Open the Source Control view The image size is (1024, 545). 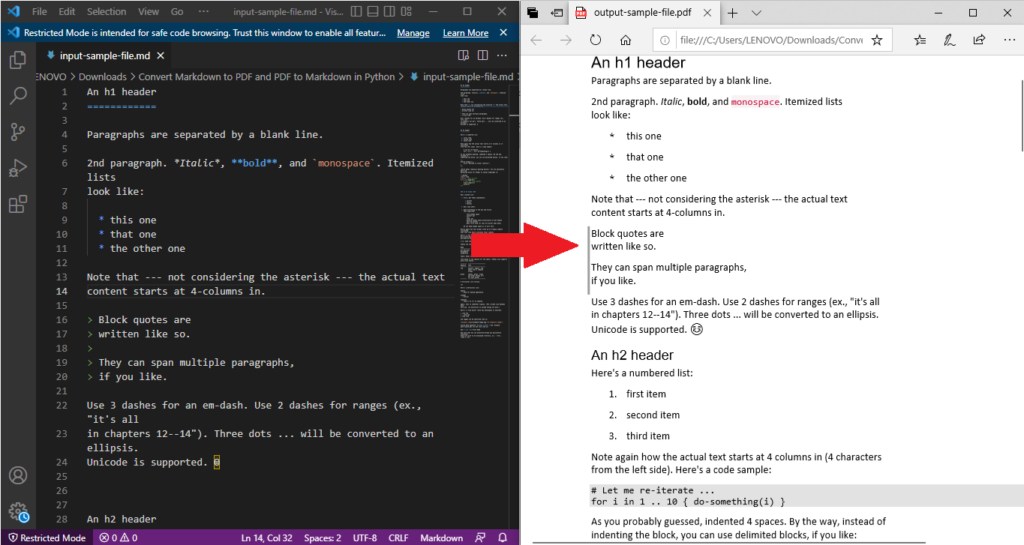[x=18, y=132]
